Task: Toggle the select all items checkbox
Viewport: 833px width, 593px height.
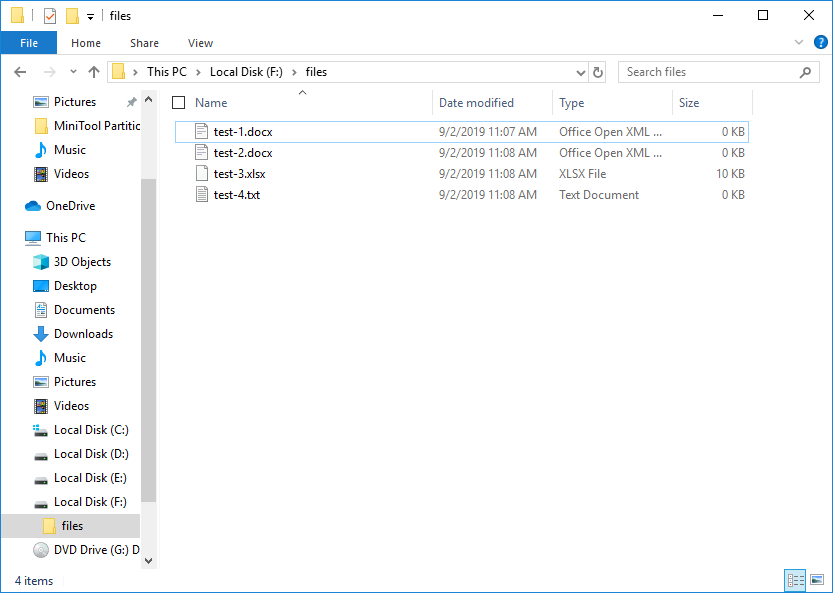Action: pyautogui.click(x=178, y=103)
